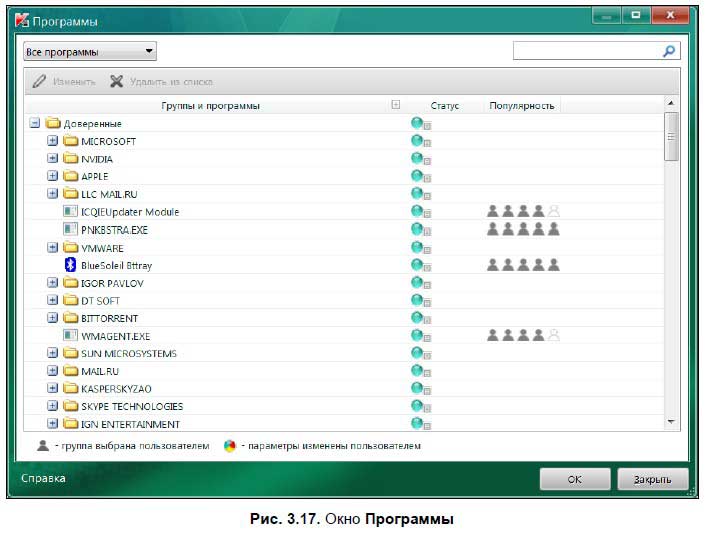Click popularity rating of BlueSoleil Bttray
Image resolution: width=705 pixels, height=533 pixels.
(523, 265)
